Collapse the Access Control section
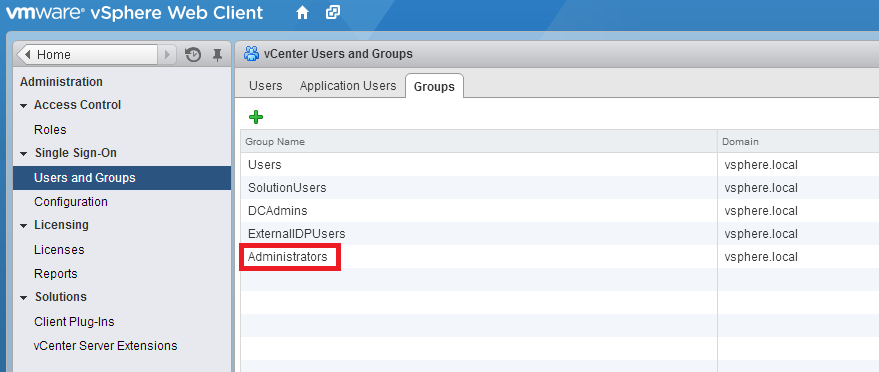The width and height of the screenshot is (879, 372). click(x=24, y=105)
